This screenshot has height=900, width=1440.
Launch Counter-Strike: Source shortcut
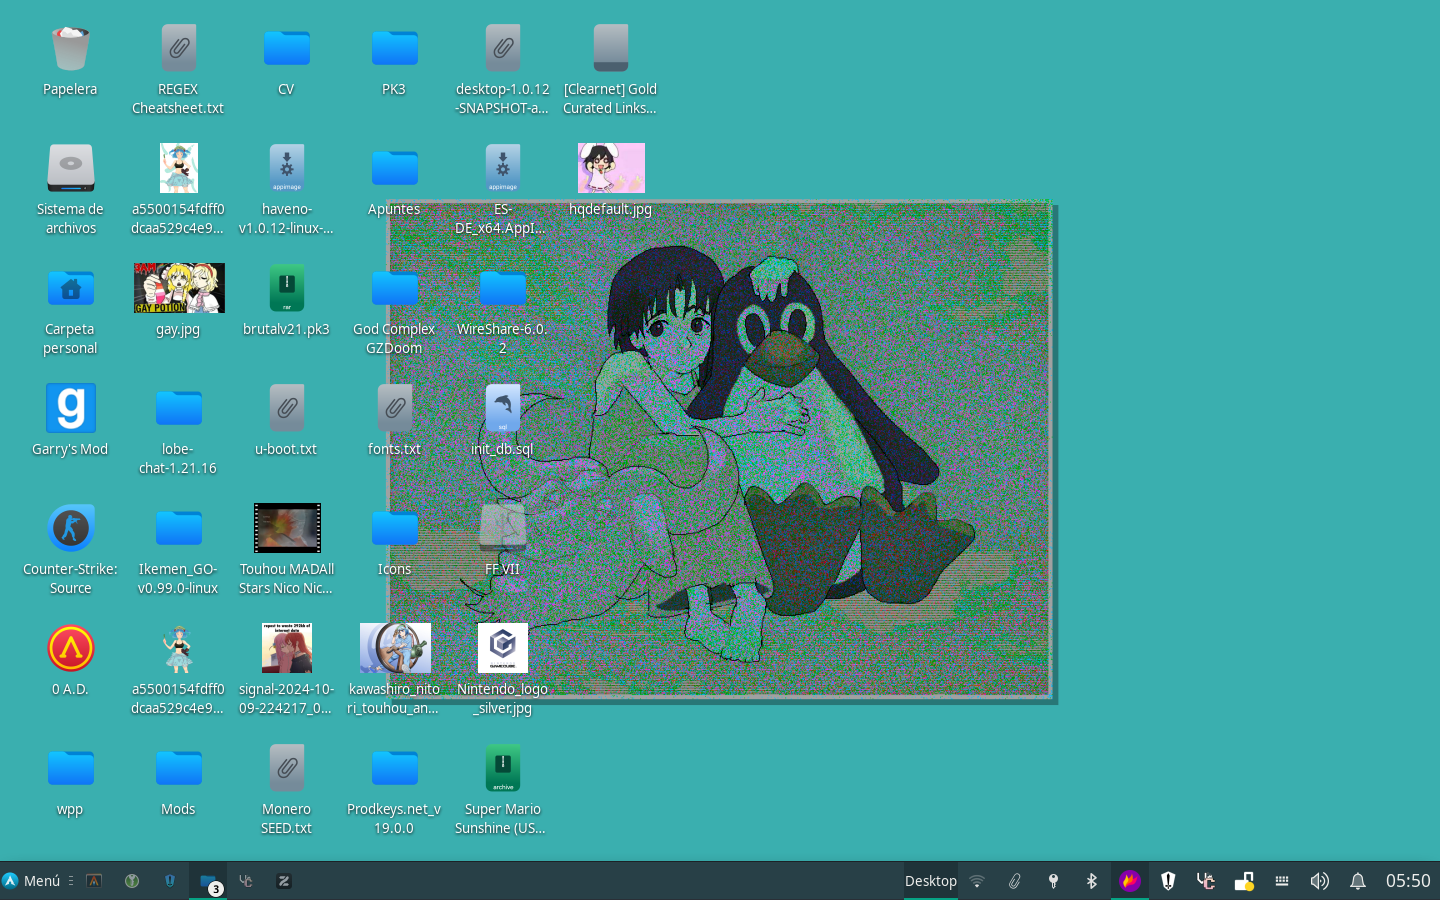pos(70,528)
